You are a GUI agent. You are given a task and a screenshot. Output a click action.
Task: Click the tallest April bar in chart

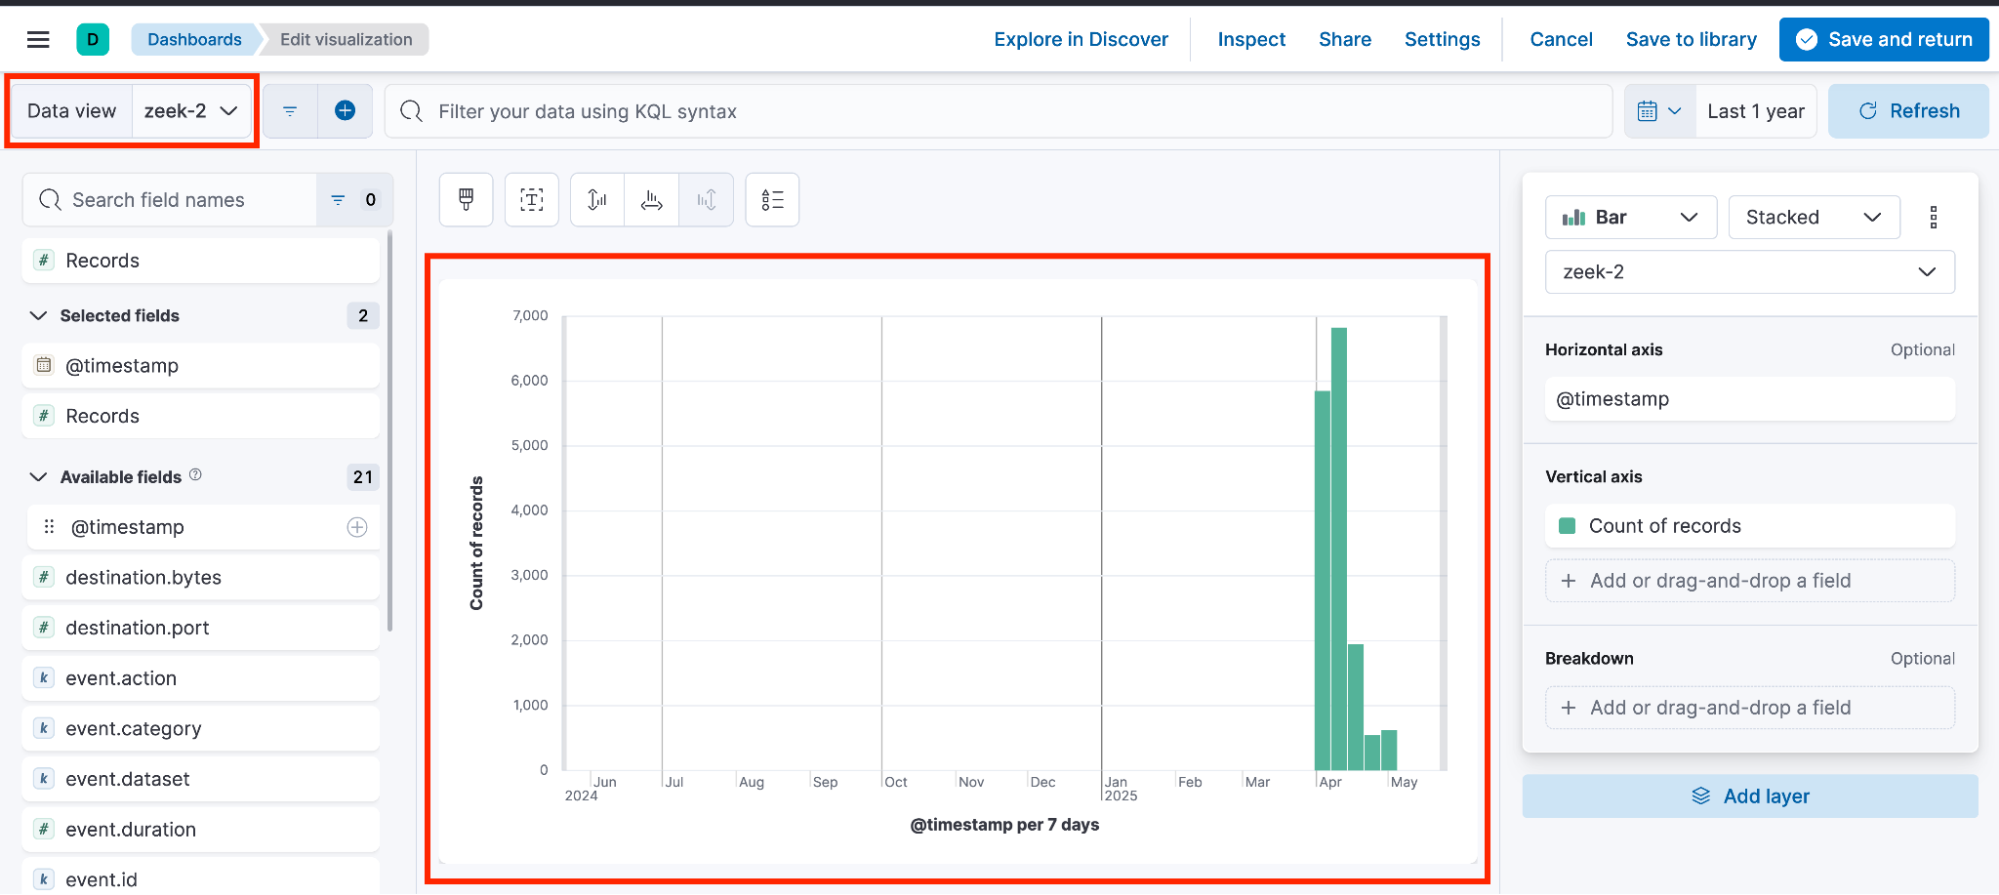tap(1339, 548)
